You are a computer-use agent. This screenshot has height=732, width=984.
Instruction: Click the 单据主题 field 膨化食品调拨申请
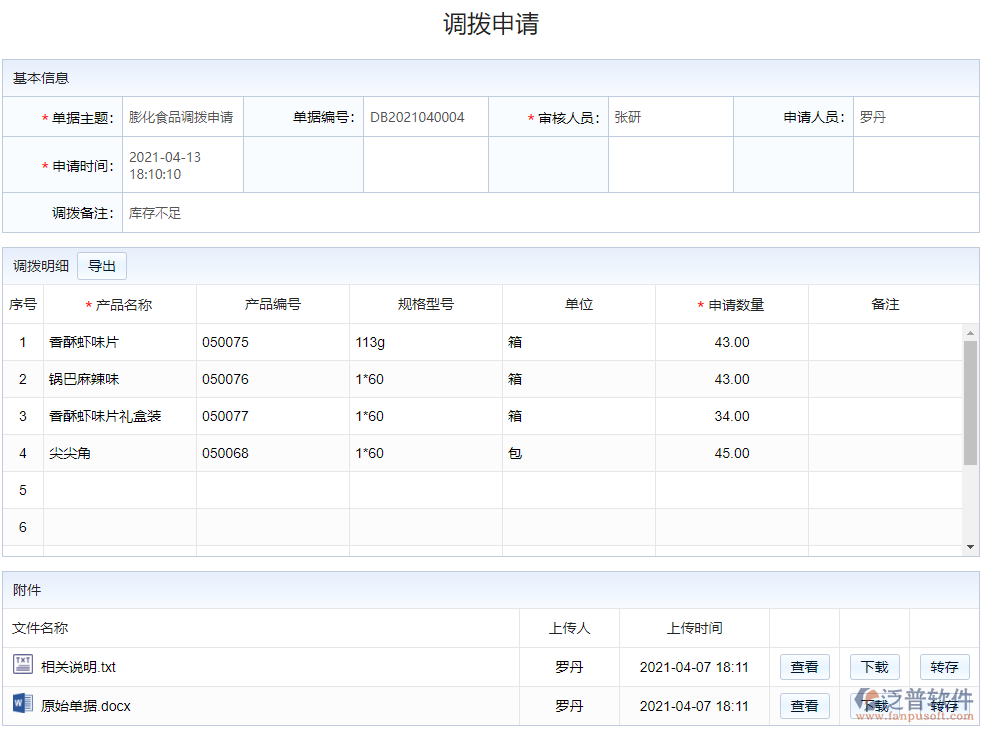[181, 117]
